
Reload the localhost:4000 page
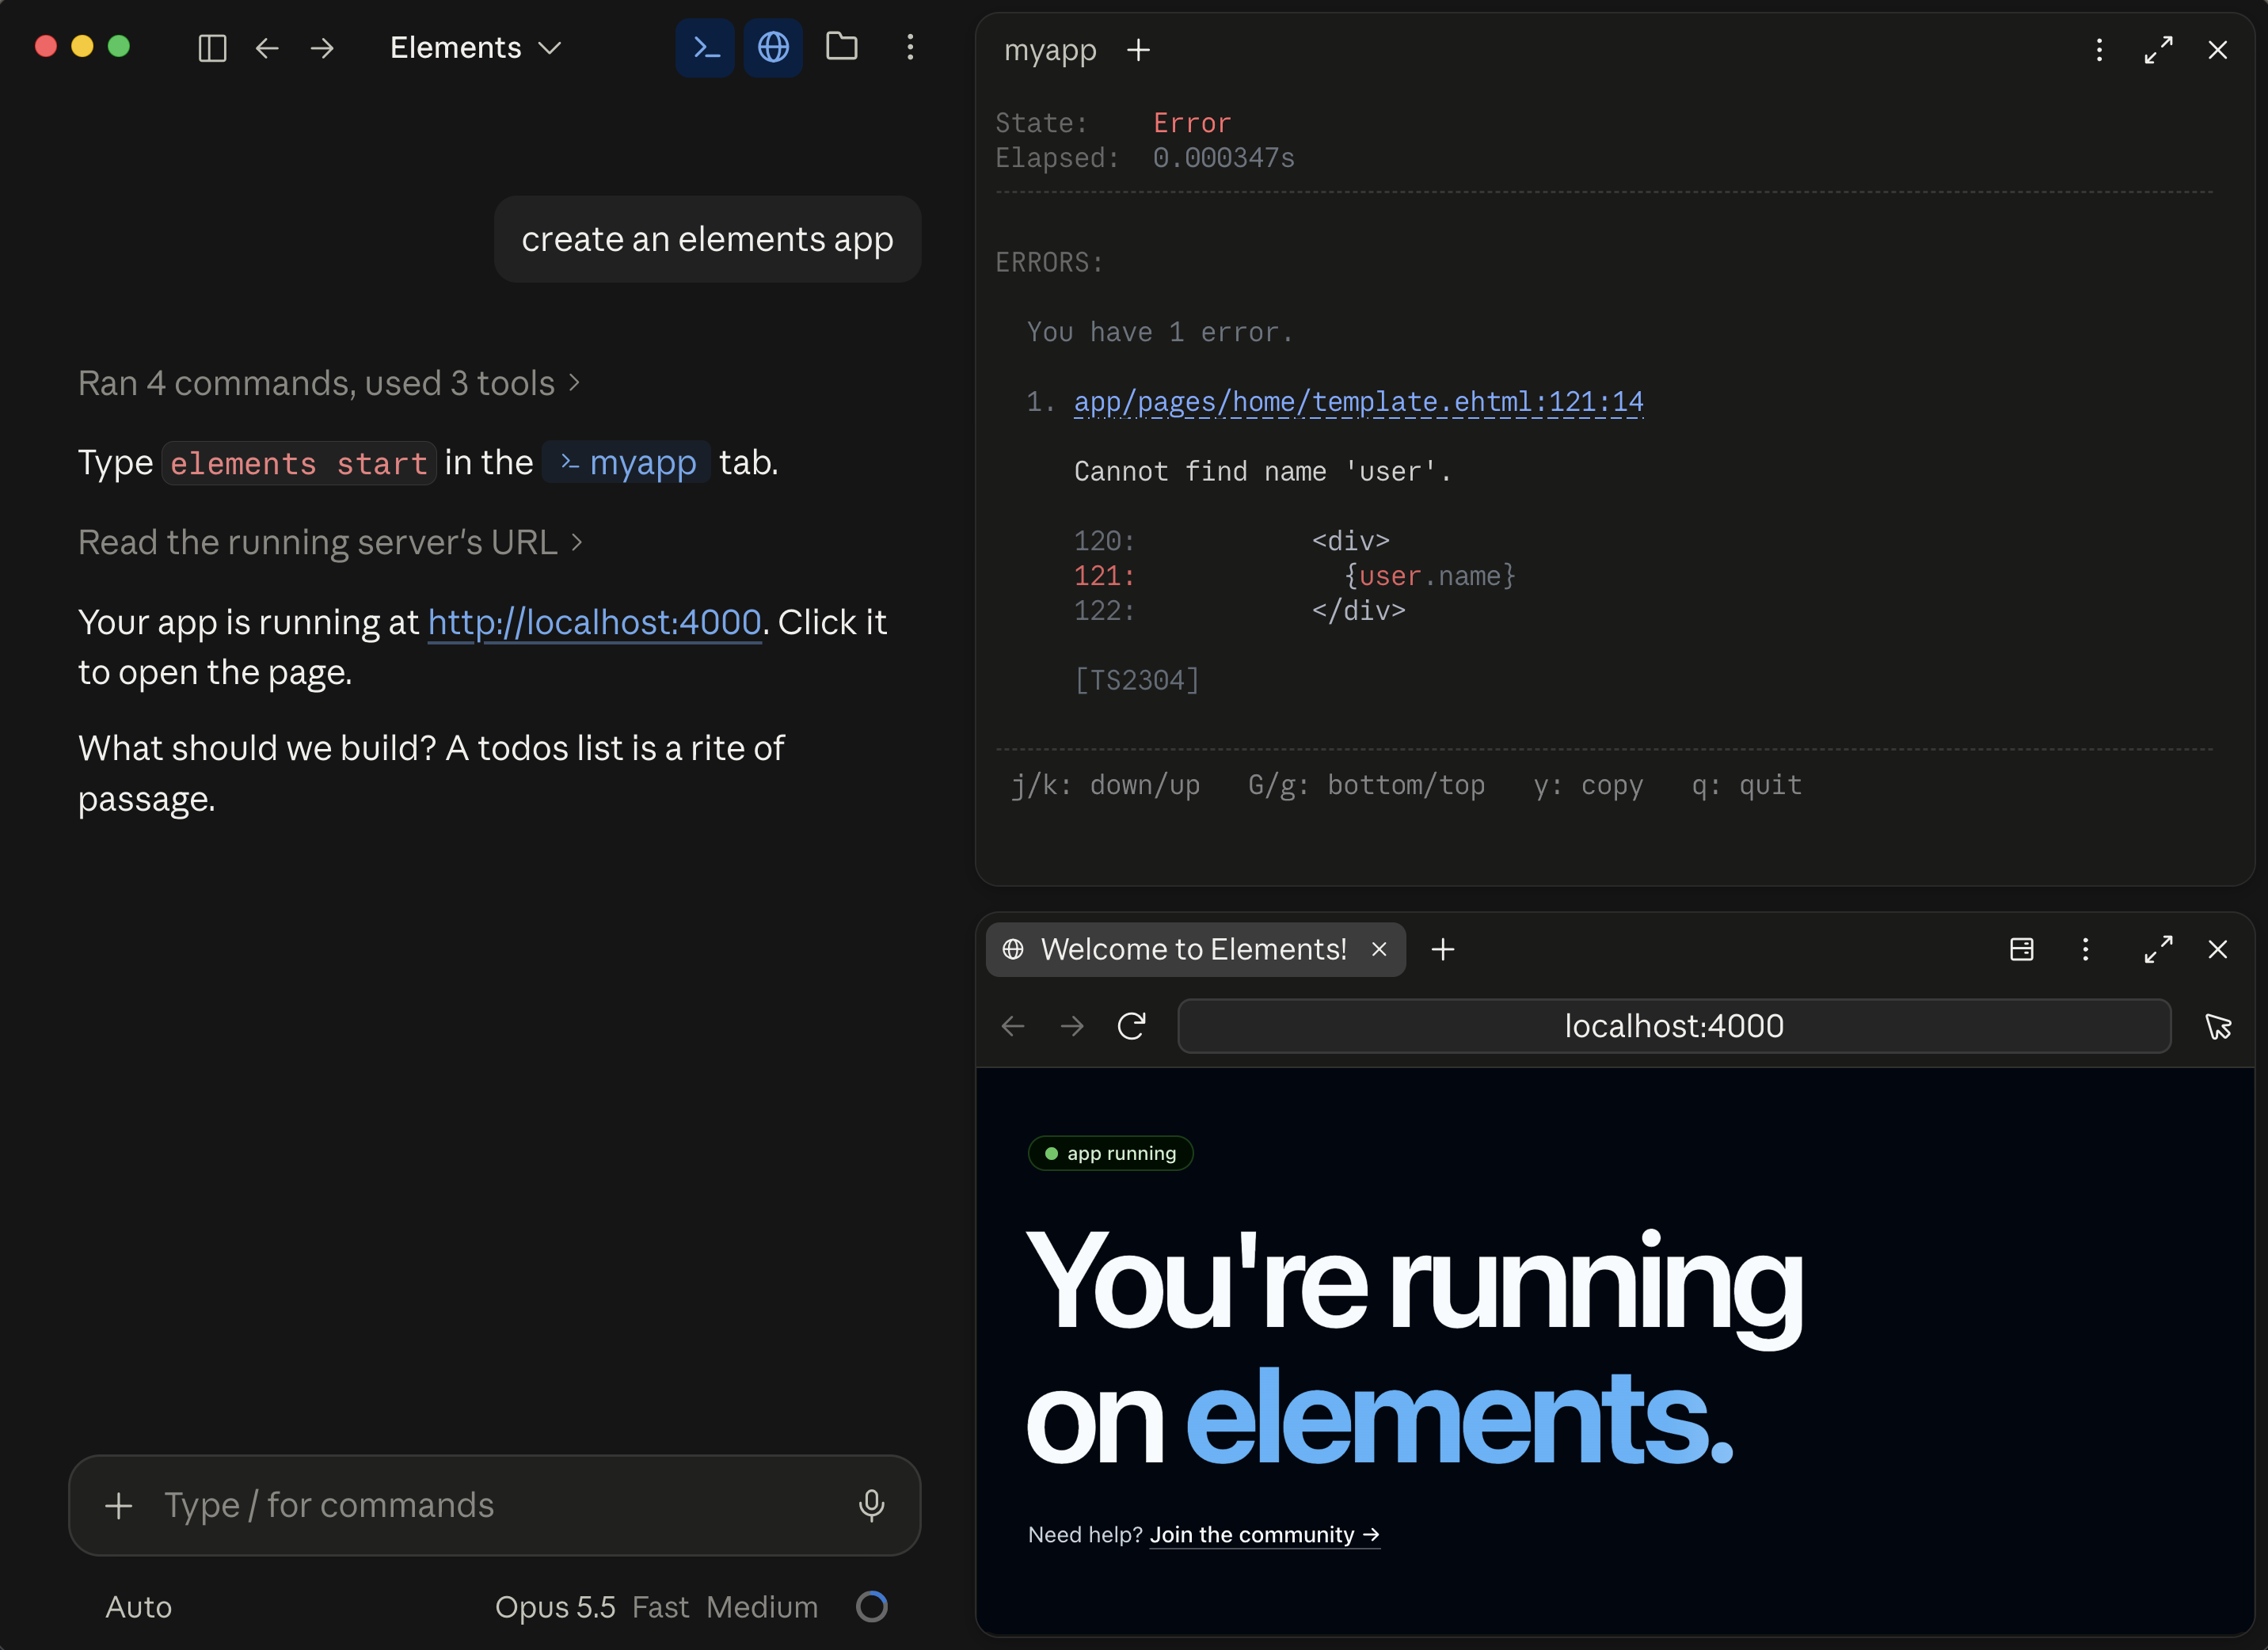[1131, 1026]
